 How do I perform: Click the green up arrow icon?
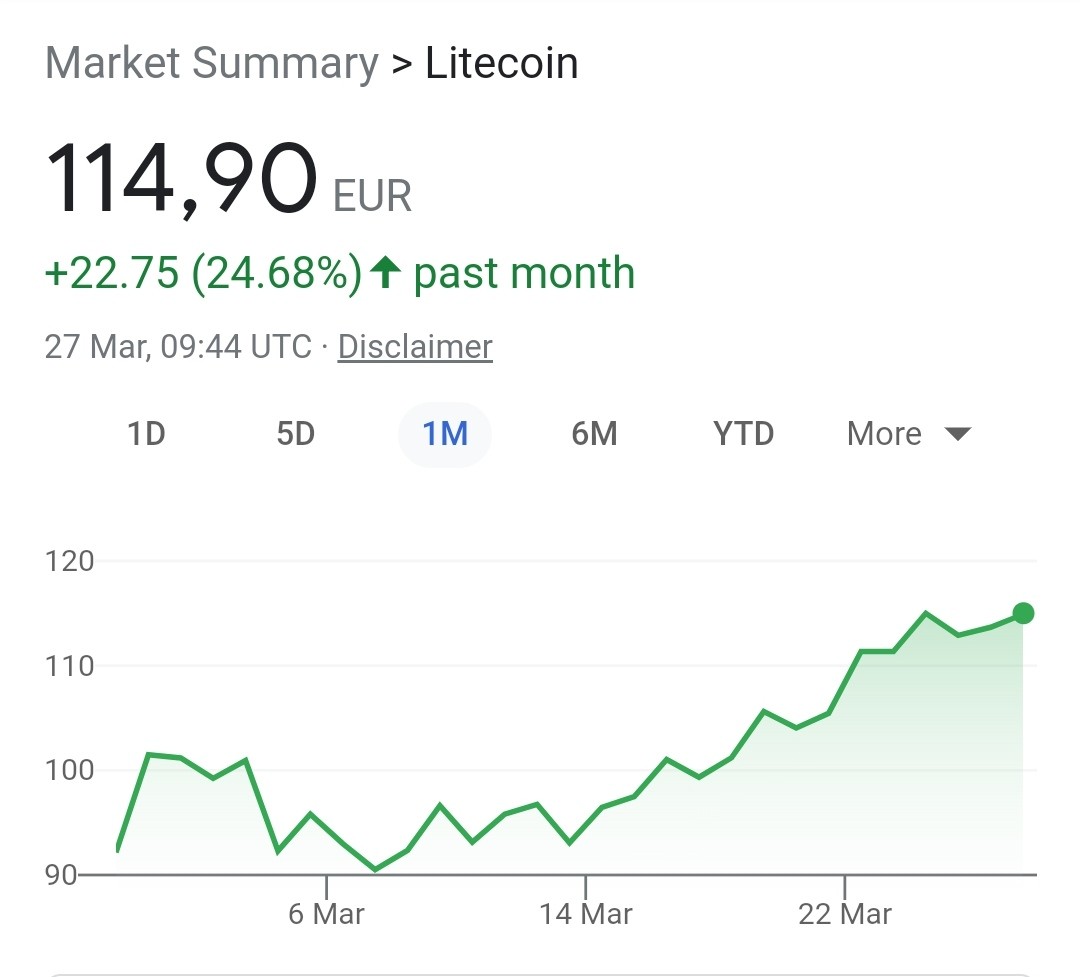(x=385, y=272)
